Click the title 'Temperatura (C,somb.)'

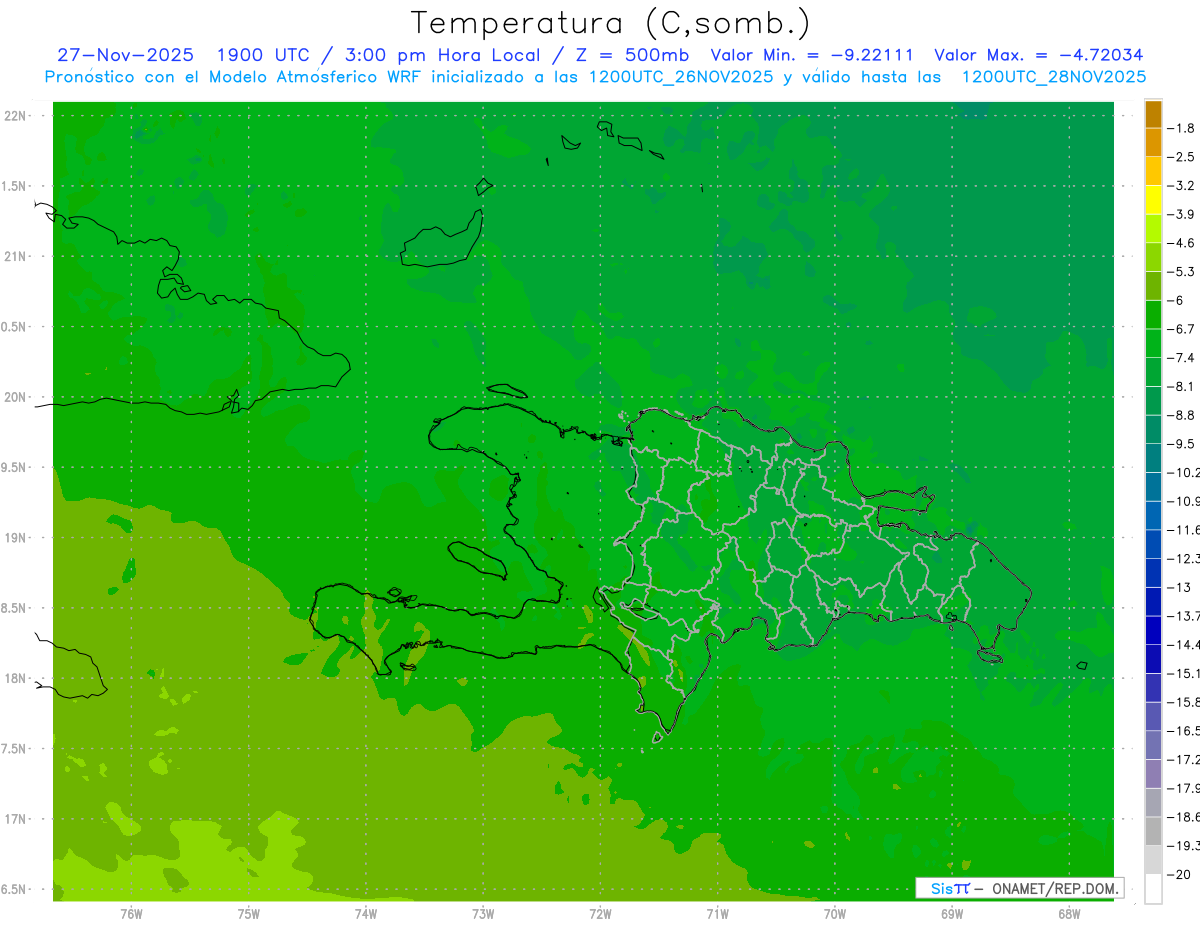[611, 23]
